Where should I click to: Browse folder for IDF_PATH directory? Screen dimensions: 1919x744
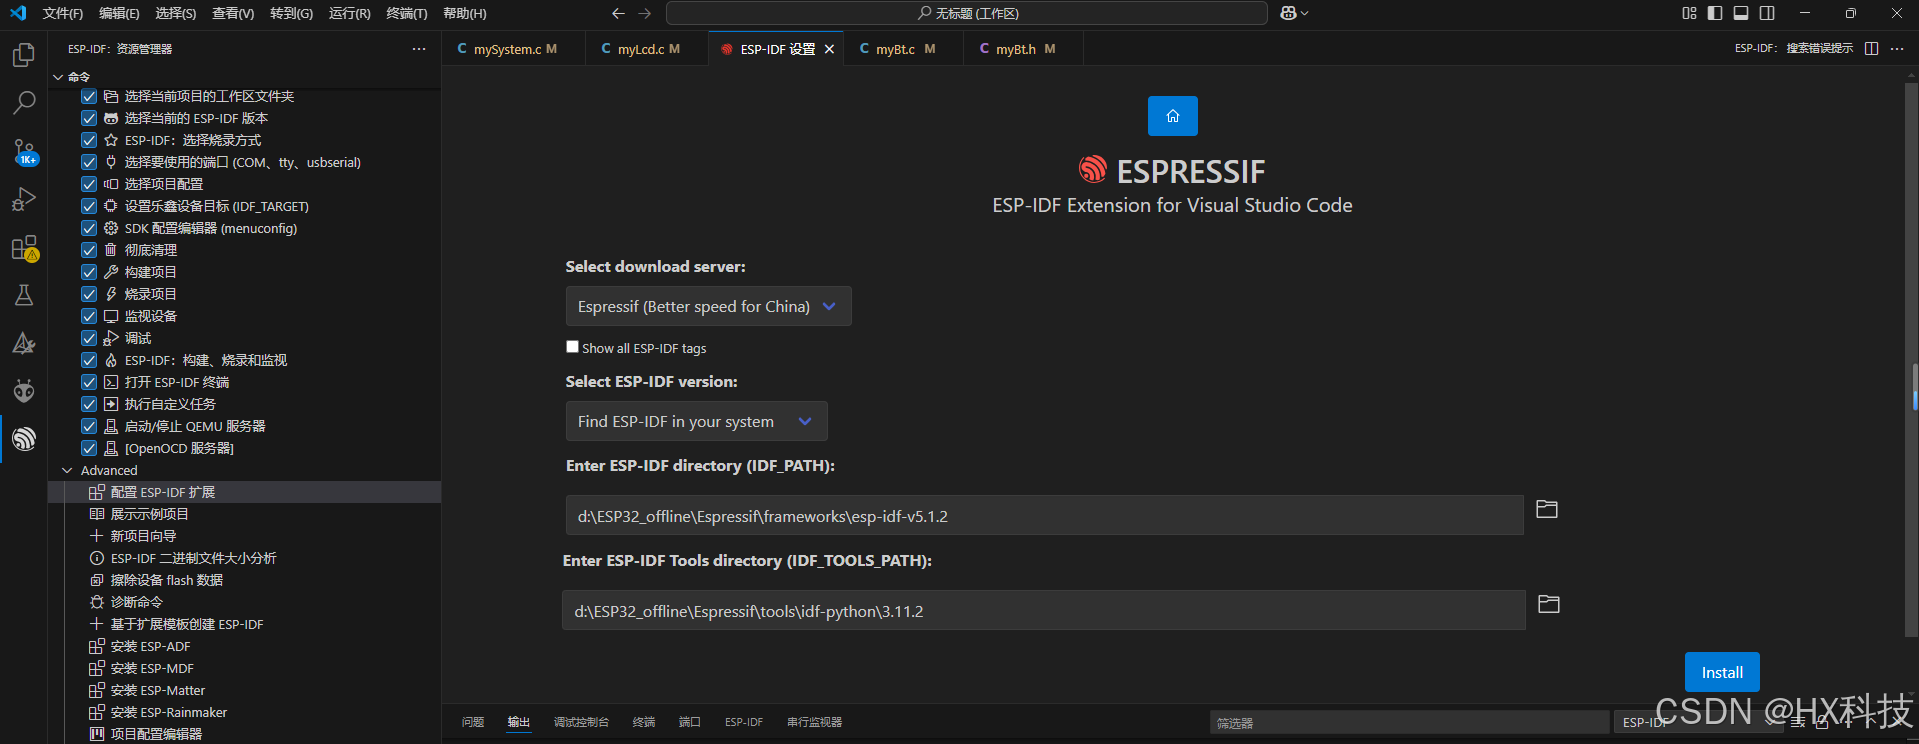[1547, 509]
